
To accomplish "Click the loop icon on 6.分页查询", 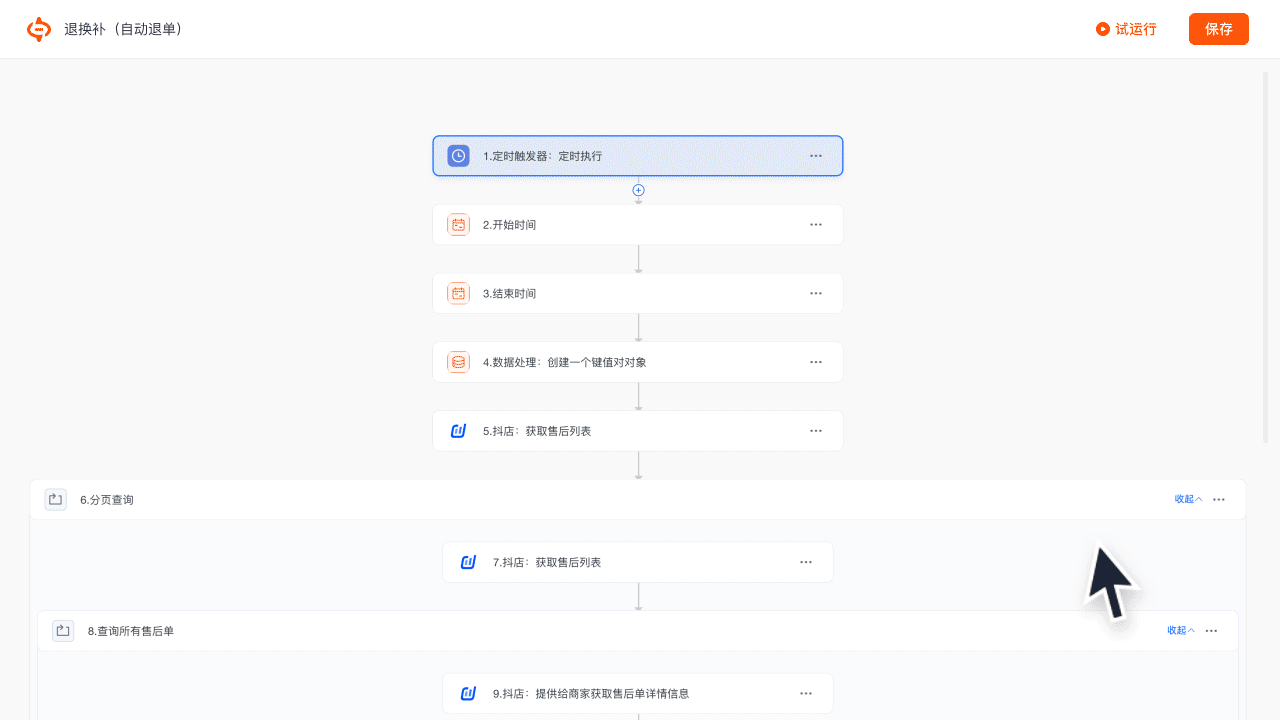I will click(x=55, y=499).
